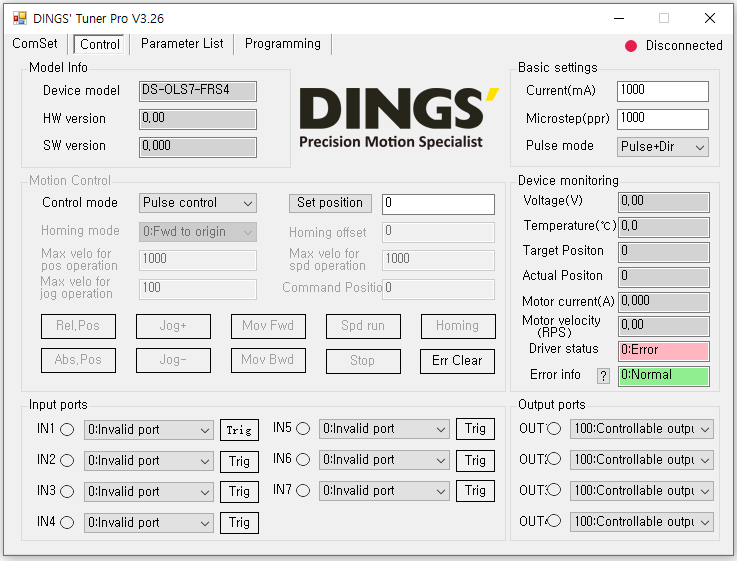Click the Error info question mark help button
Image resolution: width=737 pixels, height=561 pixels.
click(603, 375)
